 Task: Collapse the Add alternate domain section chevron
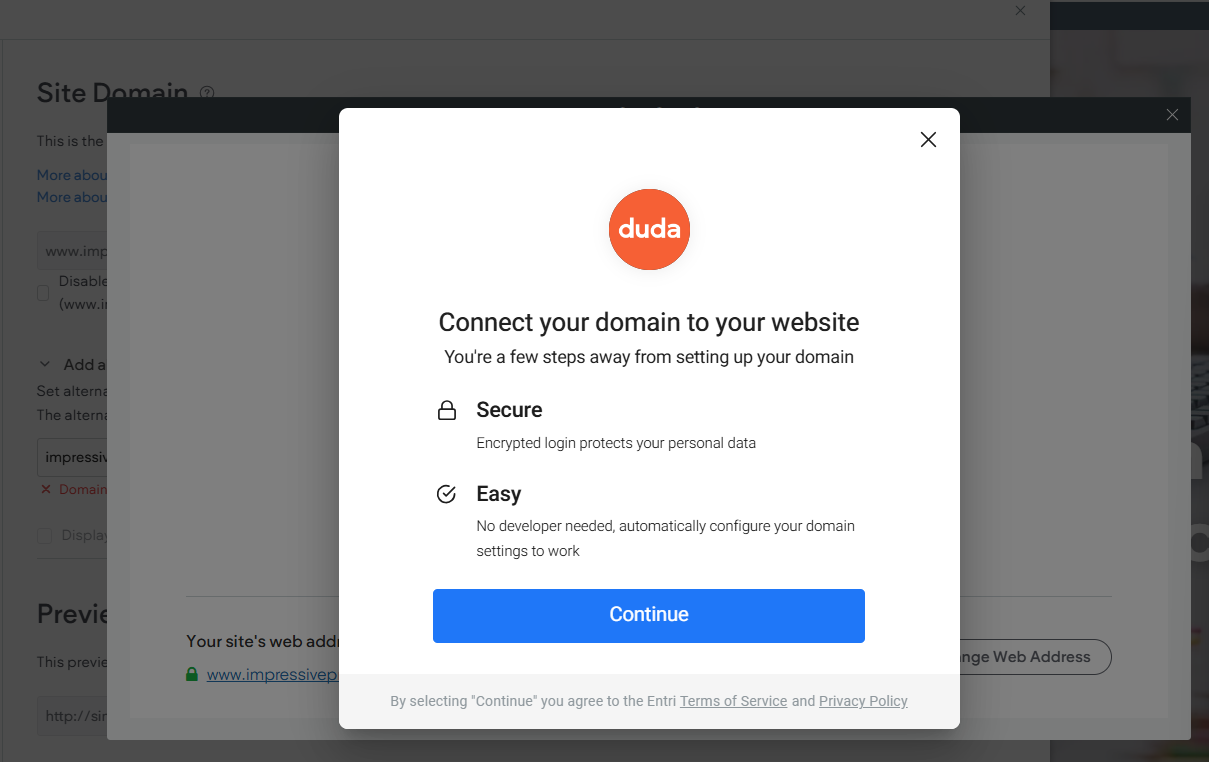(x=45, y=364)
